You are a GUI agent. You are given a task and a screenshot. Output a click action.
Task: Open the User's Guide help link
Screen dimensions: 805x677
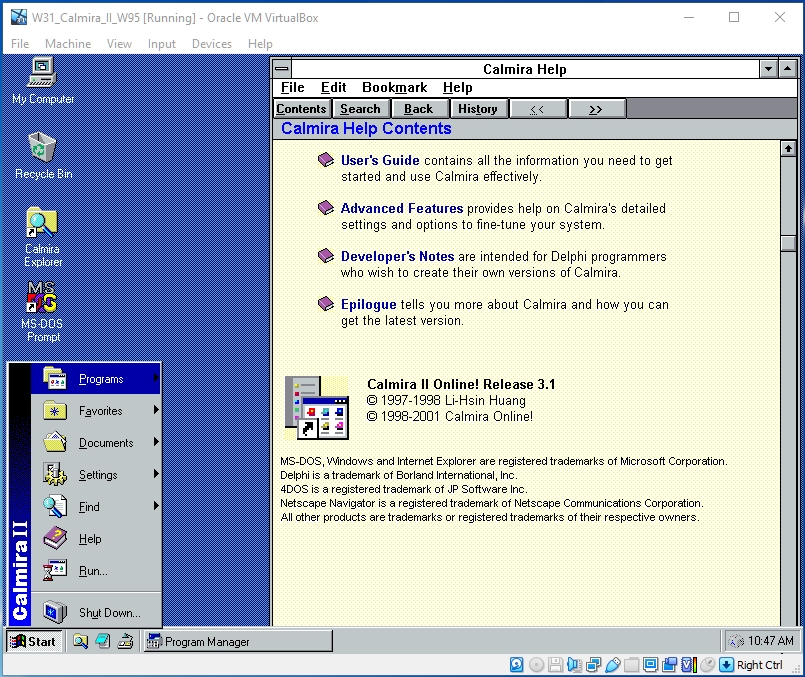pos(380,160)
